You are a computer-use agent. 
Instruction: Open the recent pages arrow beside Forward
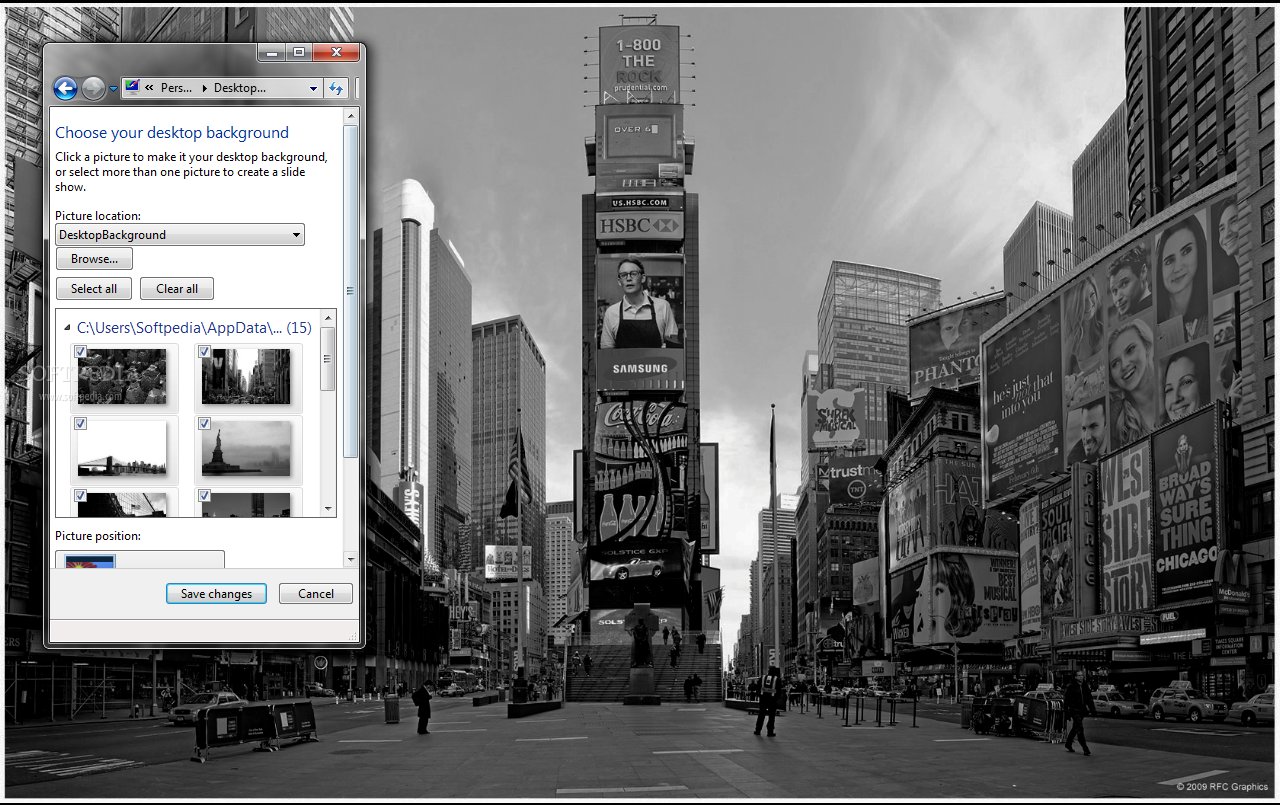pos(113,89)
